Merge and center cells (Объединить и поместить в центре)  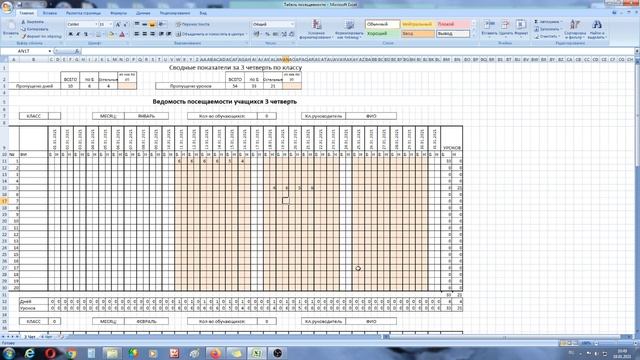click(x=211, y=34)
